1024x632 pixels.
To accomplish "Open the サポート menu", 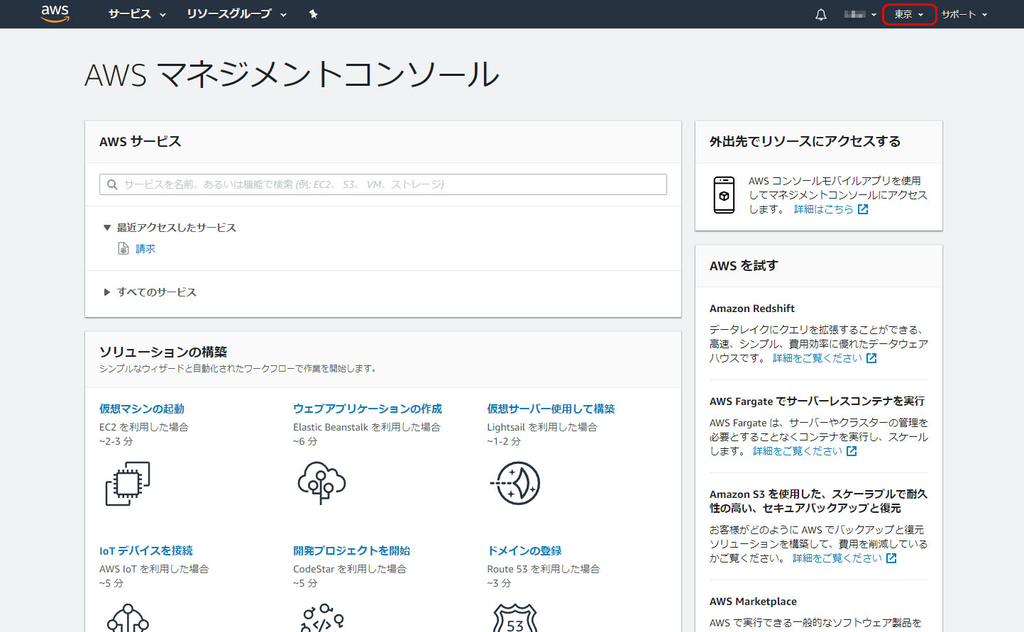I will click(964, 14).
